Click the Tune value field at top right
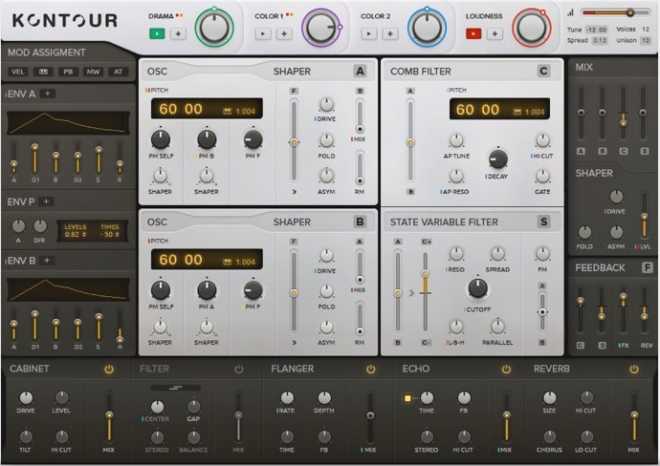The image size is (660, 466). pos(597,29)
